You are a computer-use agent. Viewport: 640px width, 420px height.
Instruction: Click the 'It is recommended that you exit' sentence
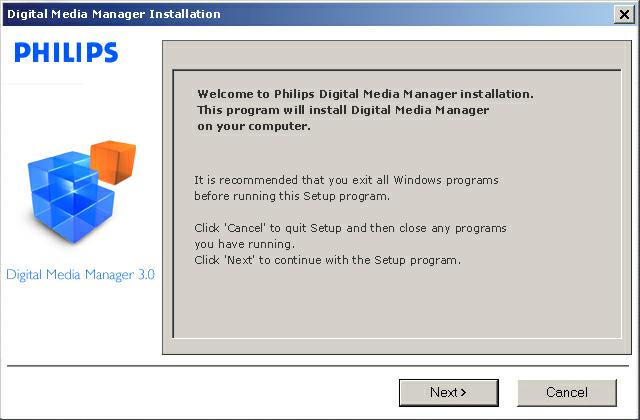point(346,180)
